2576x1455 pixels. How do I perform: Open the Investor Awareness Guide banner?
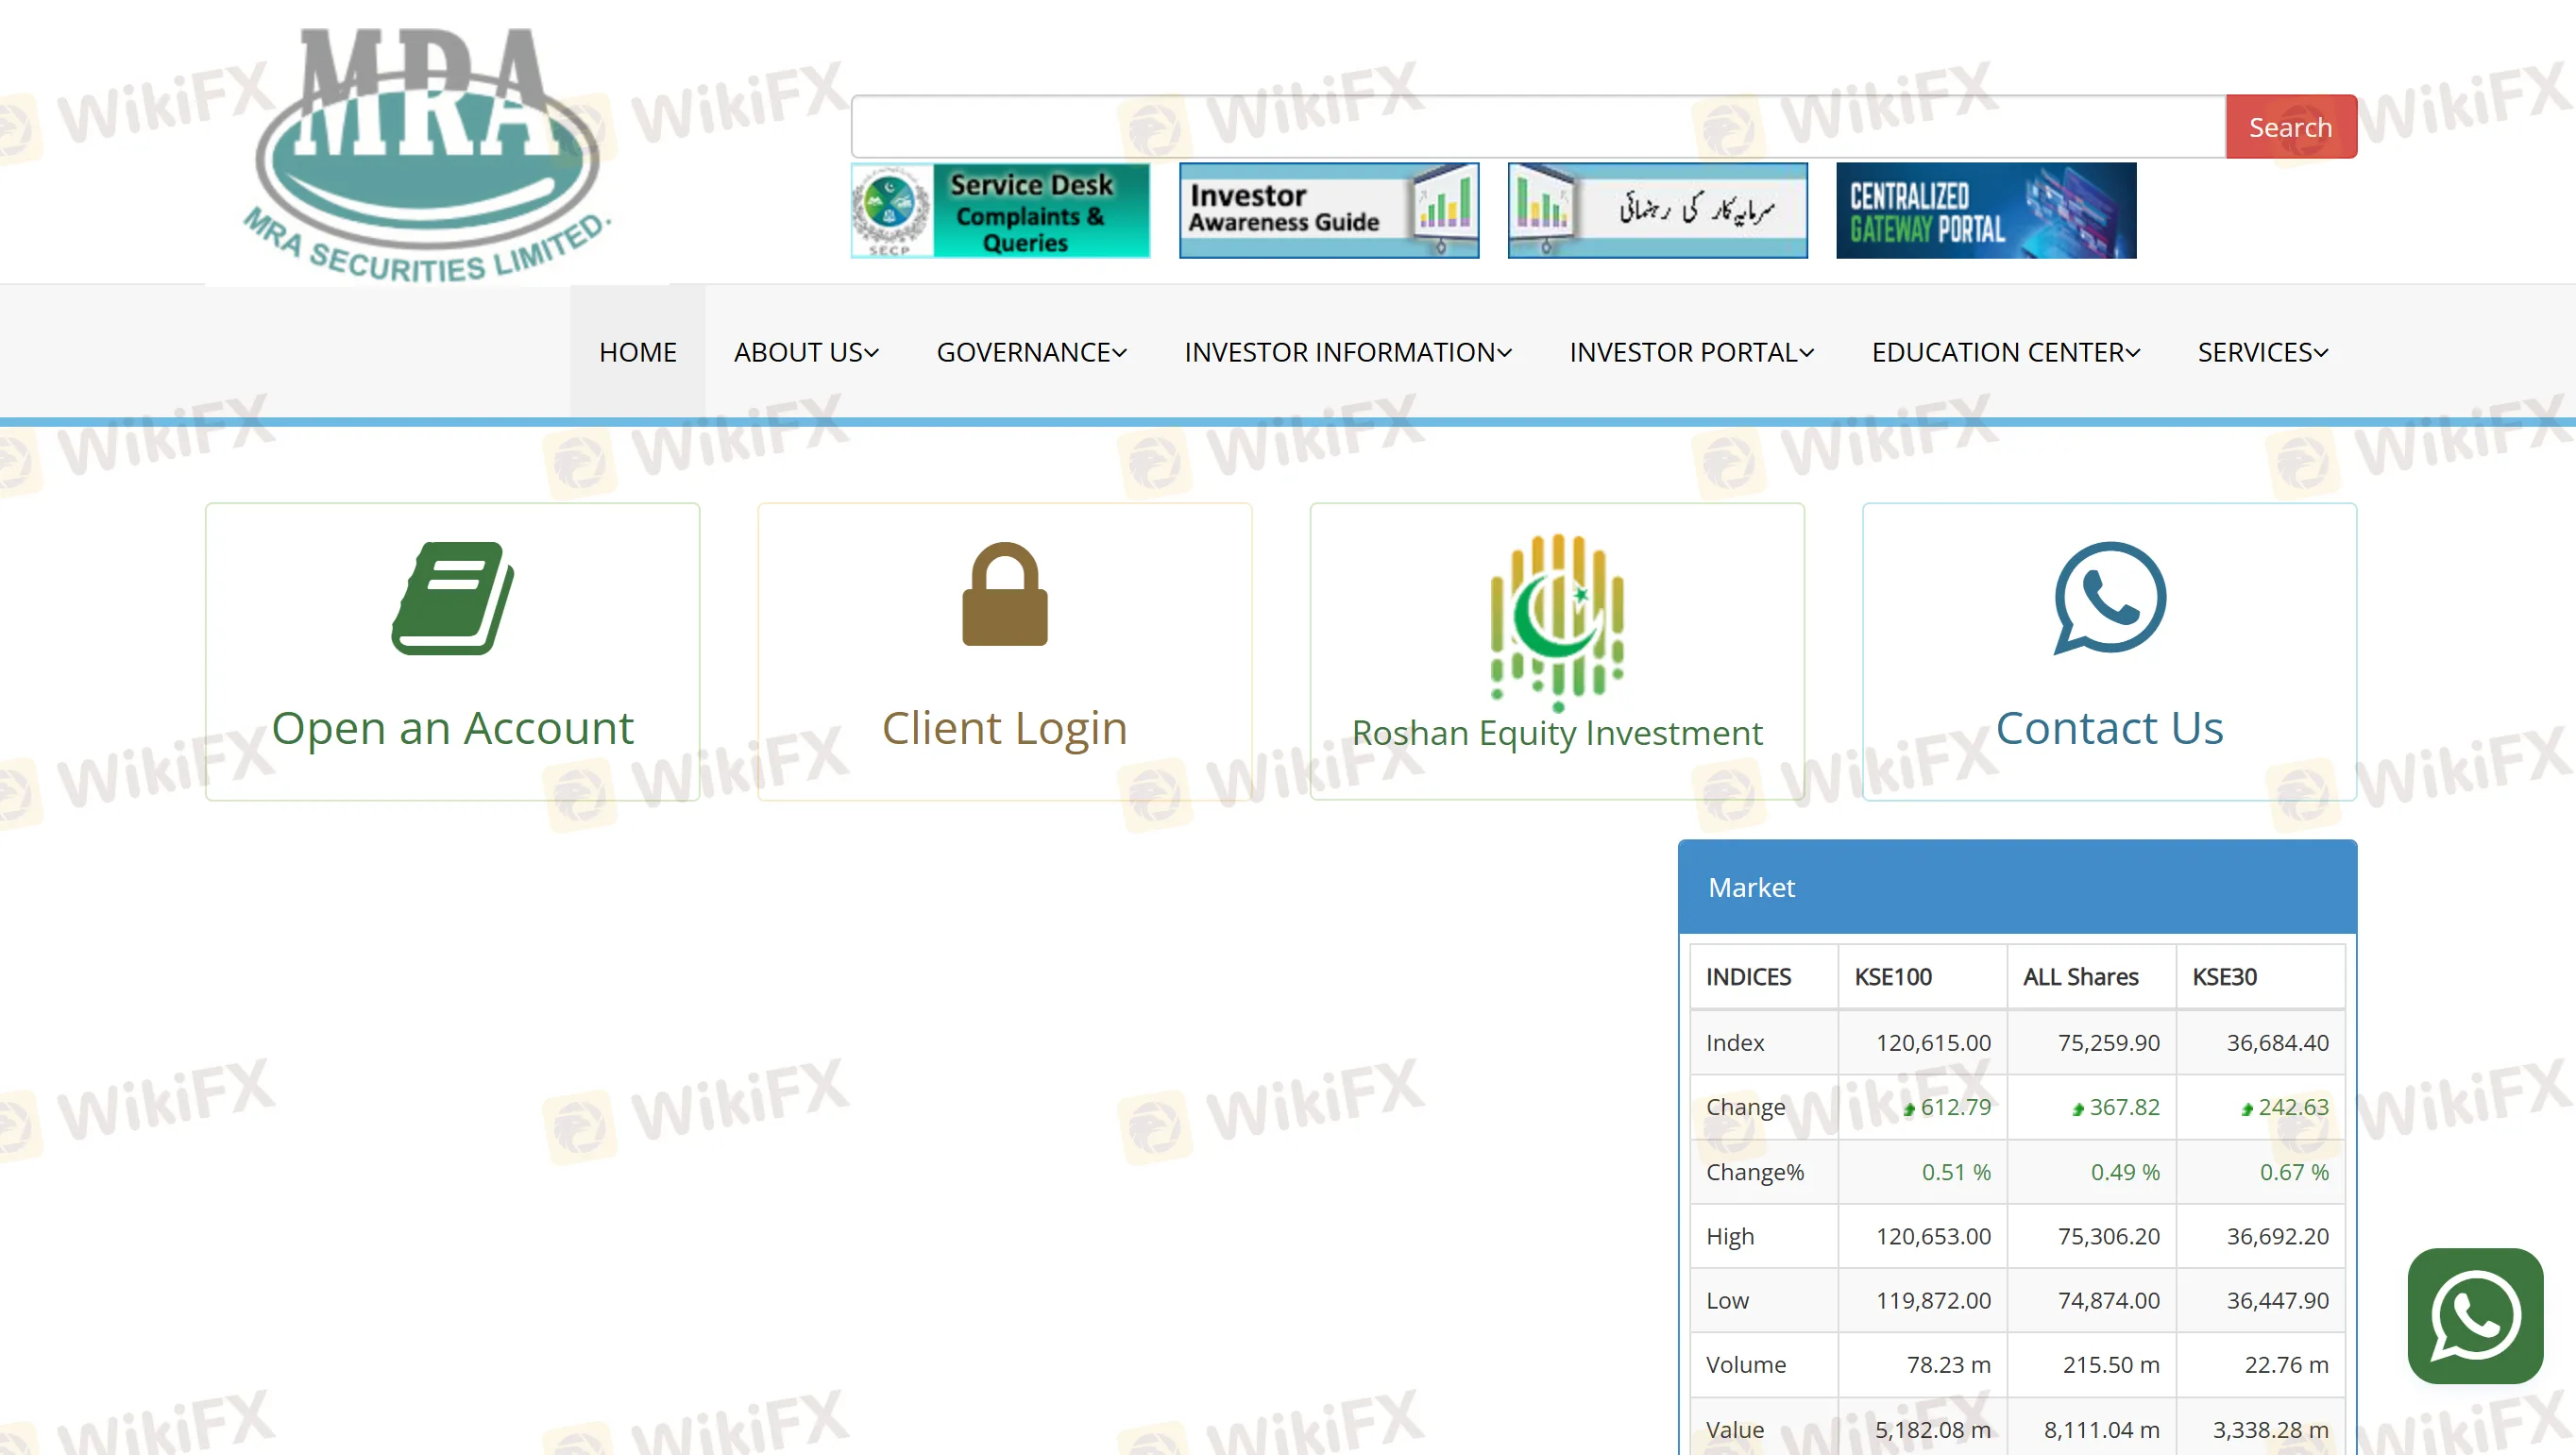point(1329,211)
